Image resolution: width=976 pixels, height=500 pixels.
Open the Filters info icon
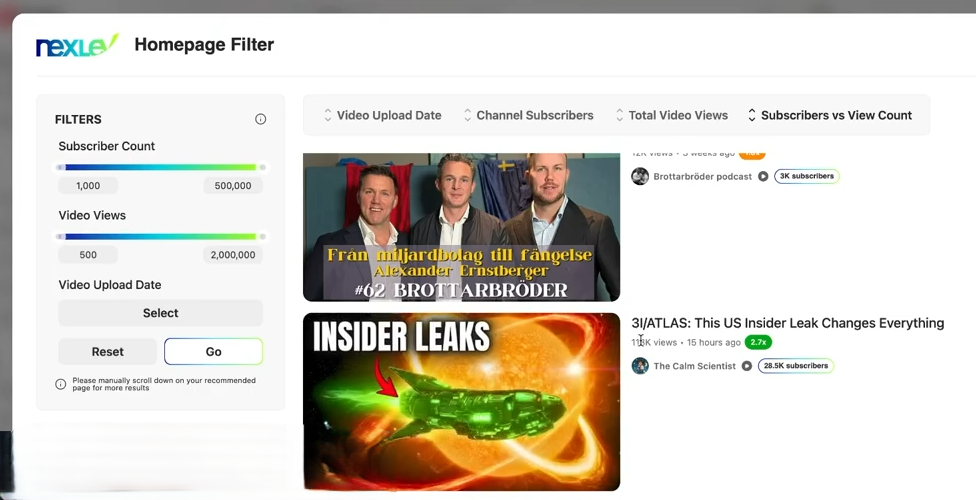(x=261, y=119)
